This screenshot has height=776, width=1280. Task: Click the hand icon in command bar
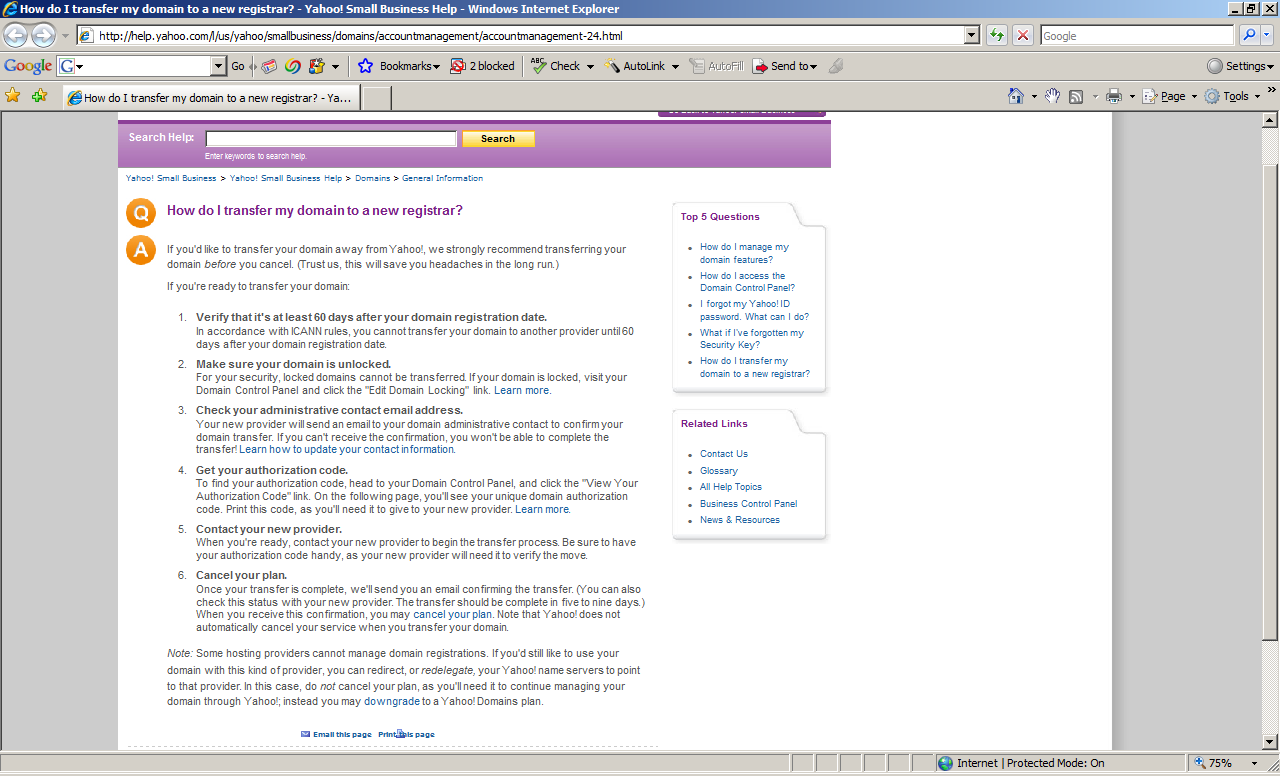coord(1052,96)
